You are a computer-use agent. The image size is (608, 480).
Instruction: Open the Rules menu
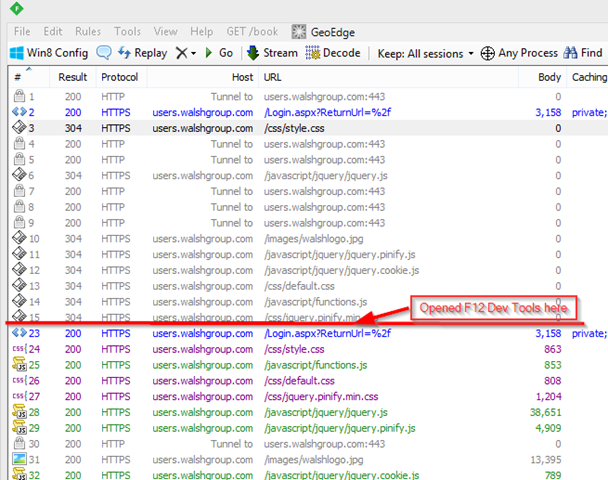(87, 32)
